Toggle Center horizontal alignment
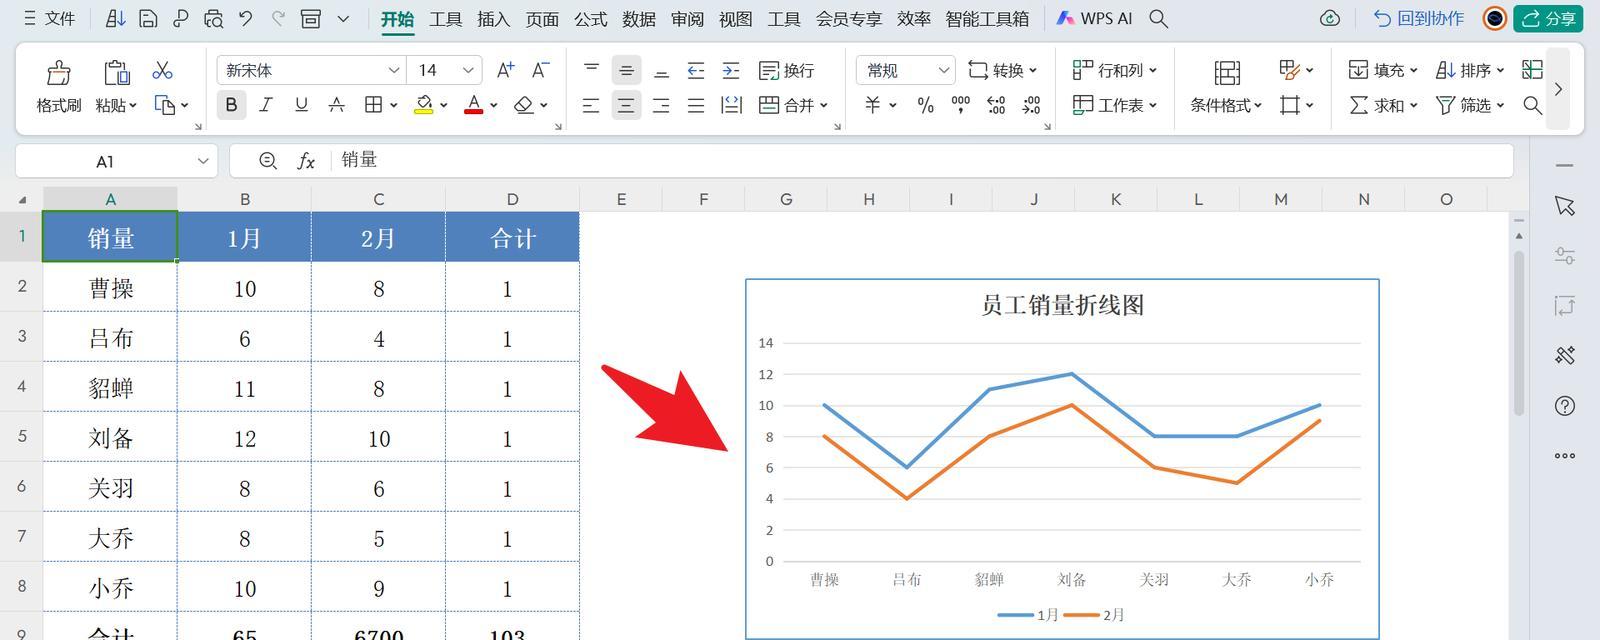The width and height of the screenshot is (1600, 640). 626,105
